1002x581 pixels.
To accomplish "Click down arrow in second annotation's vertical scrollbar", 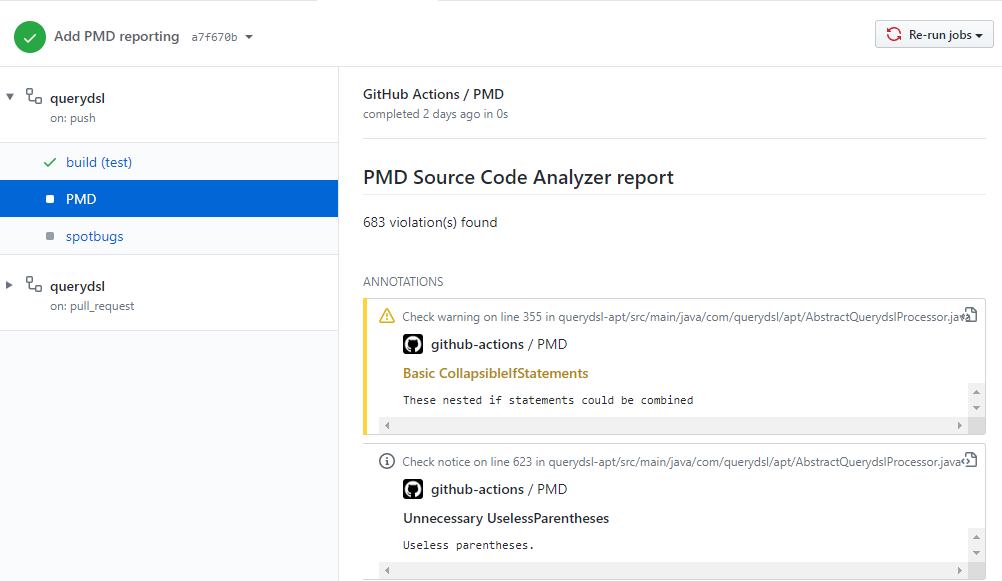I will 976,553.
